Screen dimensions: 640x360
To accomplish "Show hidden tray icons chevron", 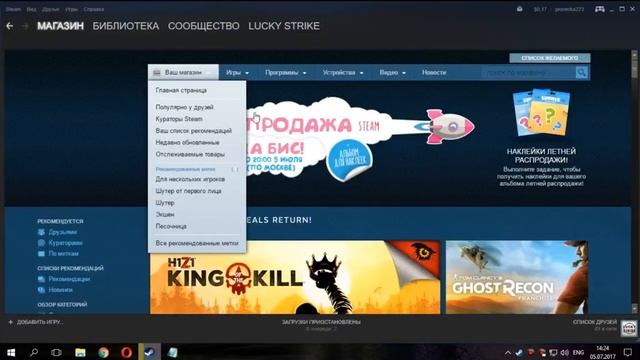I will (507, 352).
